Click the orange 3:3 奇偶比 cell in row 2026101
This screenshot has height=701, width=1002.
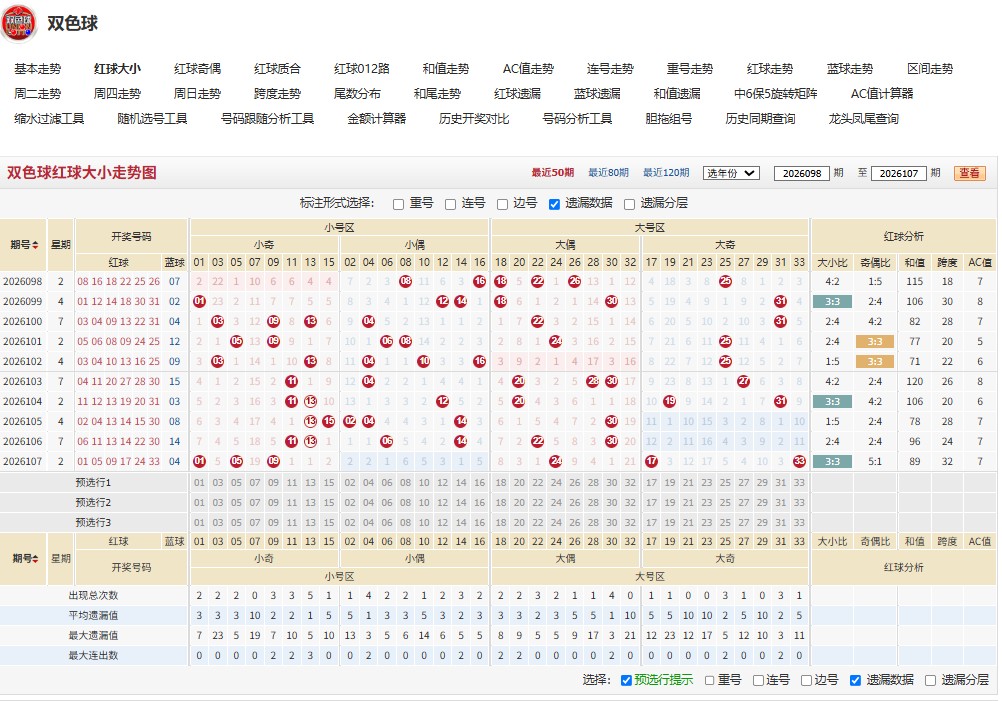[875, 342]
